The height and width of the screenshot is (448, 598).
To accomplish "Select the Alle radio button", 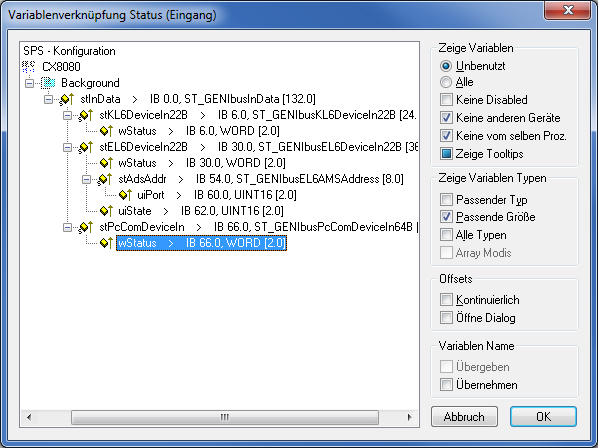I will (445, 82).
